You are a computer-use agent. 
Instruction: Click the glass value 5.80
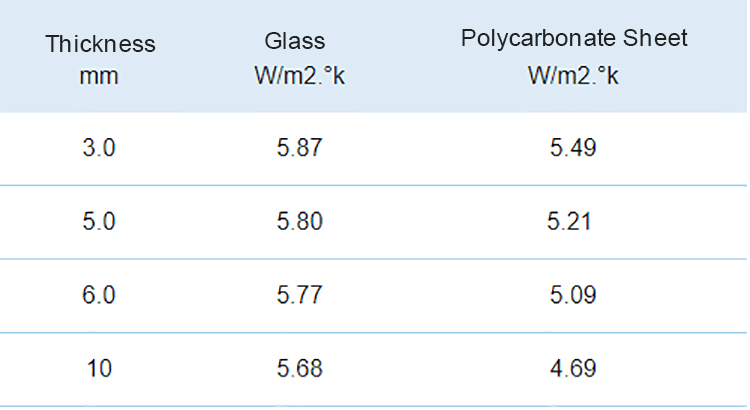pos(299,222)
